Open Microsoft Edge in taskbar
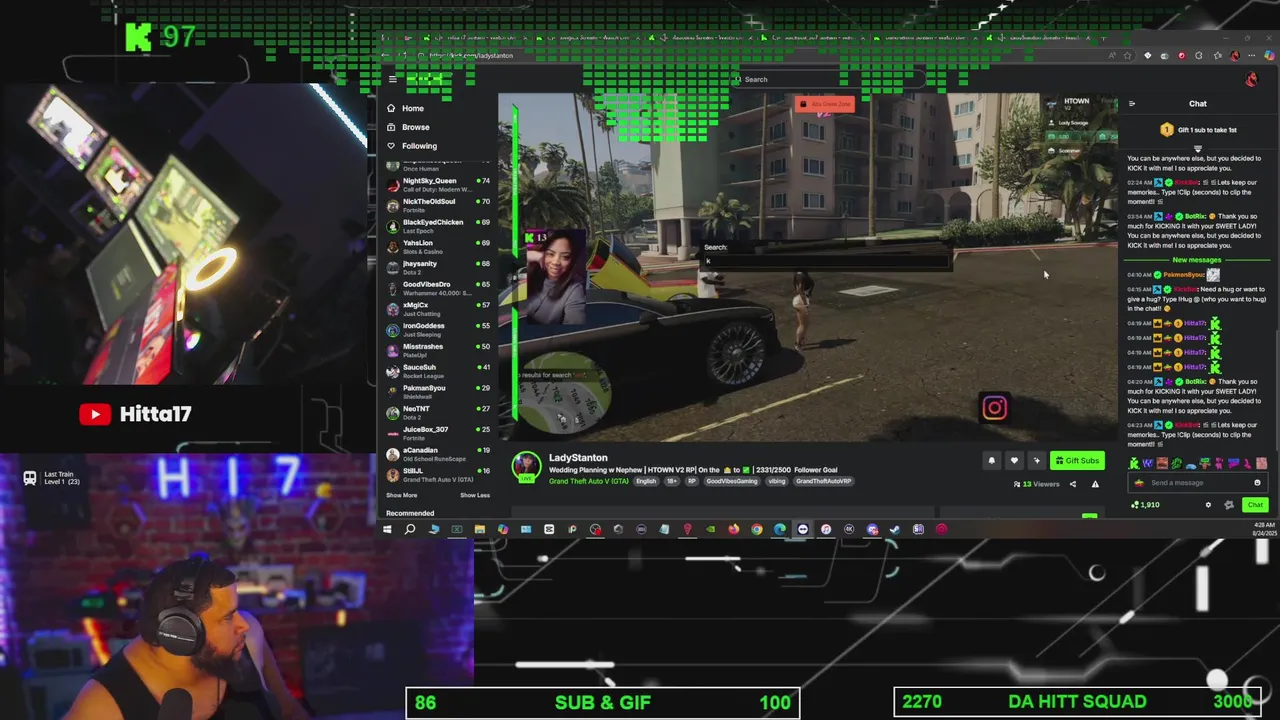The image size is (1280, 720). pos(780,529)
